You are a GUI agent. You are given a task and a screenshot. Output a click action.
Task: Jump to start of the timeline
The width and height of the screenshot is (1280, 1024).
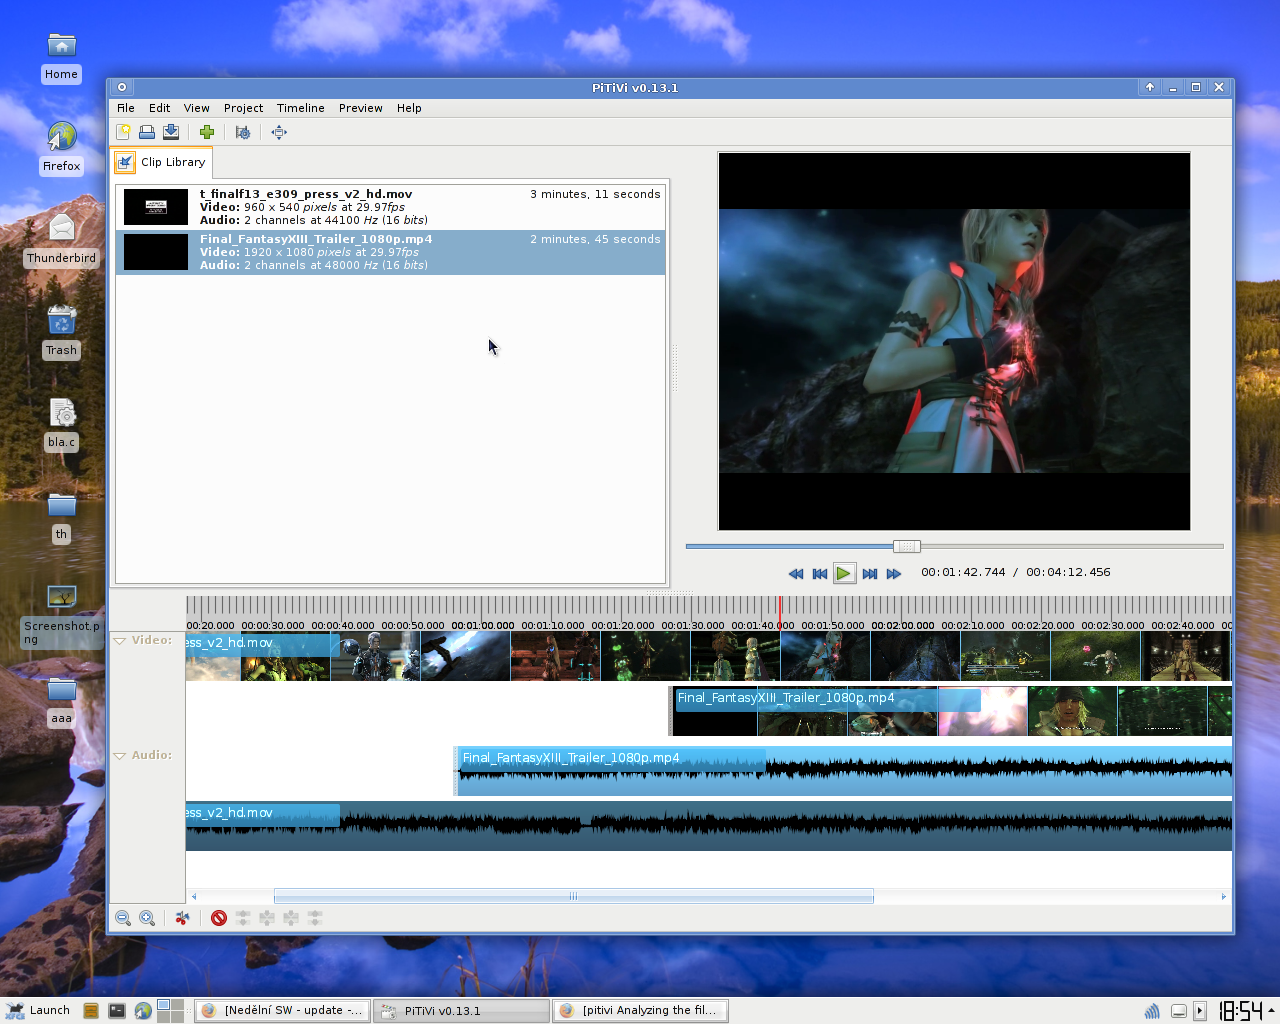pos(820,574)
